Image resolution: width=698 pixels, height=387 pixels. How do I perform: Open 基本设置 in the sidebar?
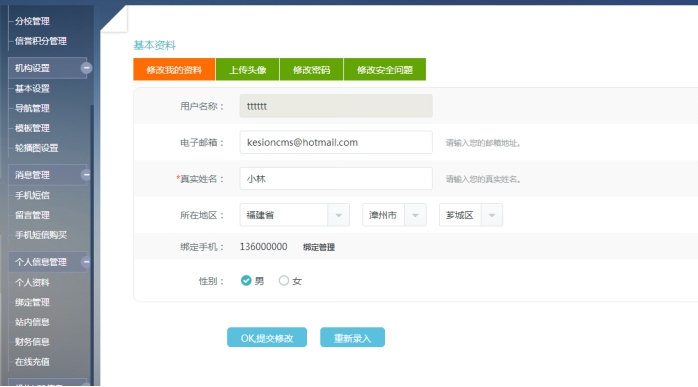[x=32, y=88]
